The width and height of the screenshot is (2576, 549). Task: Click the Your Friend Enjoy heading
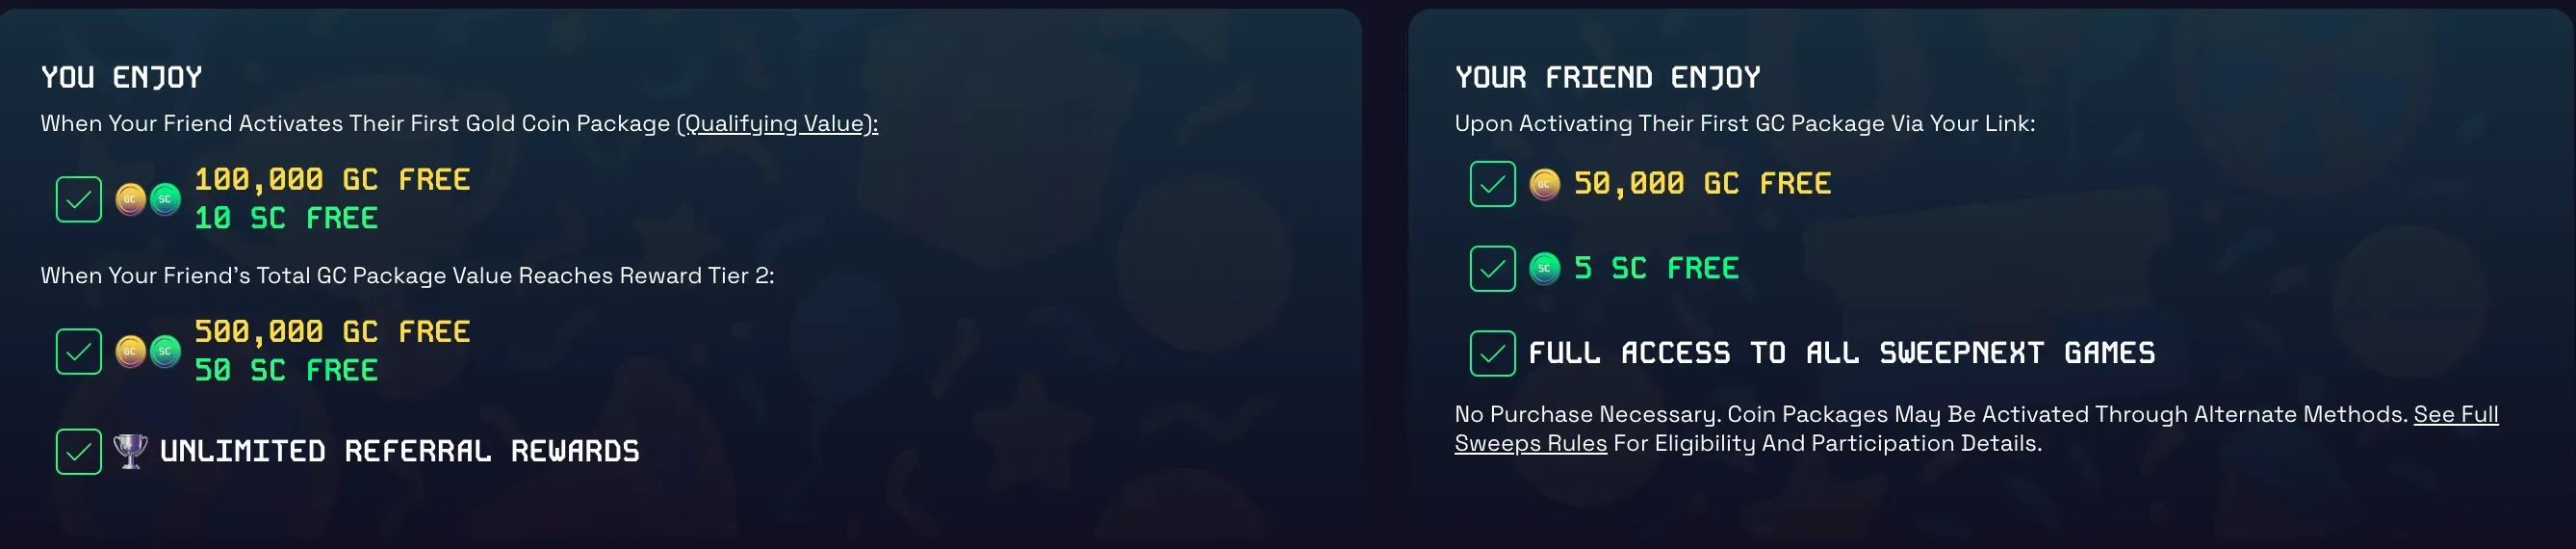tap(1607, 77)
